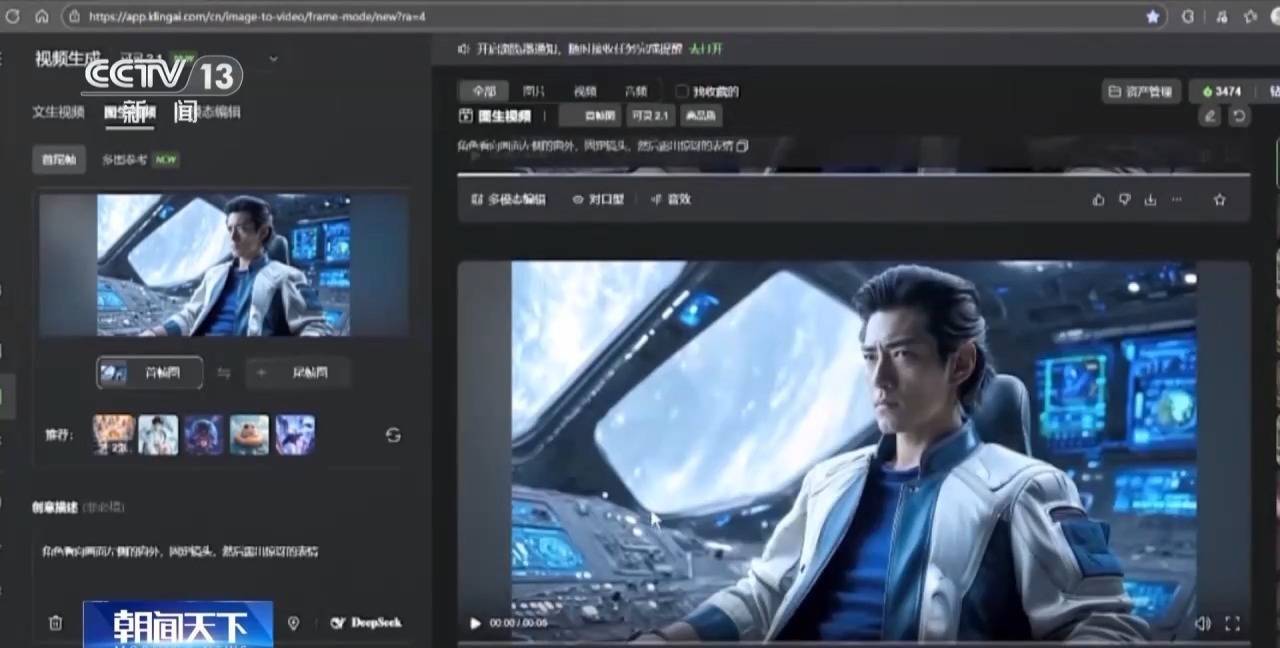Screen dimensions: 1280x648
Task: Open the 资产管理 asset management panel
Action: (1139, 91)
